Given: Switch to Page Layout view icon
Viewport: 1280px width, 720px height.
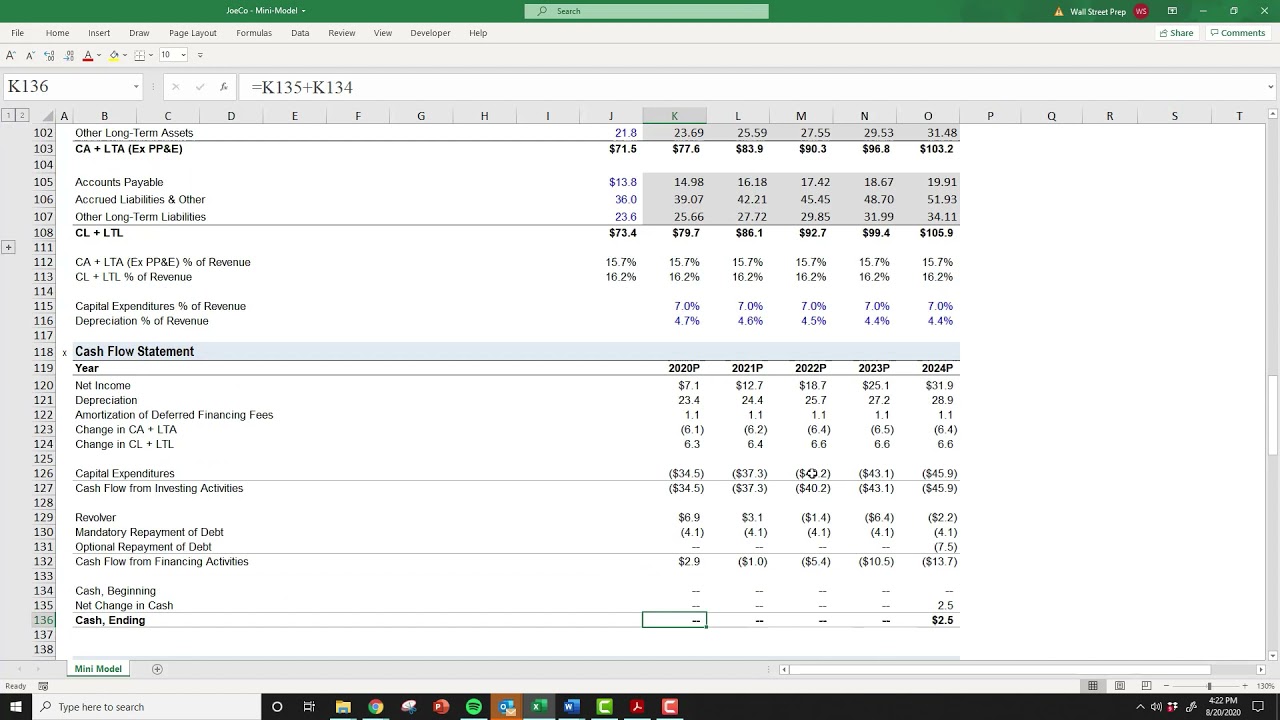Looking at the screenshot, I should click(1120, 686).
